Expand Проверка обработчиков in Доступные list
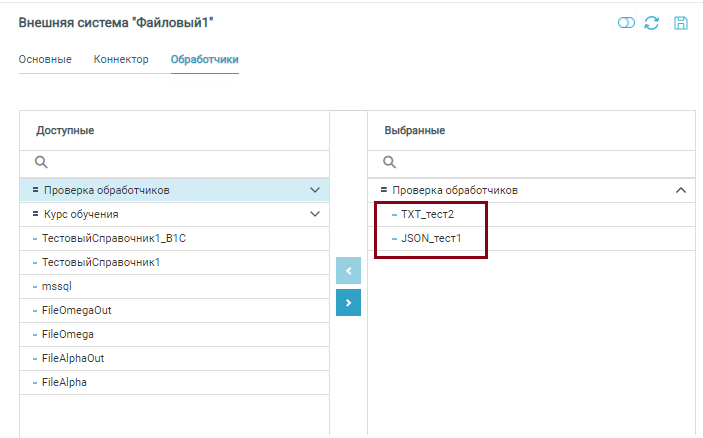703x438 pixels. [315, 190]
